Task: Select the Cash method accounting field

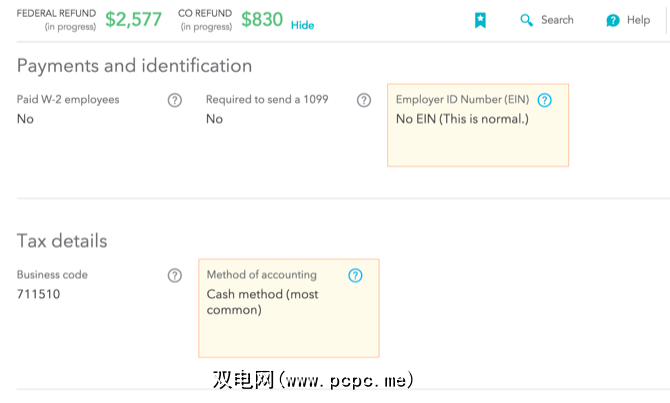Action: tap(288, 308)
